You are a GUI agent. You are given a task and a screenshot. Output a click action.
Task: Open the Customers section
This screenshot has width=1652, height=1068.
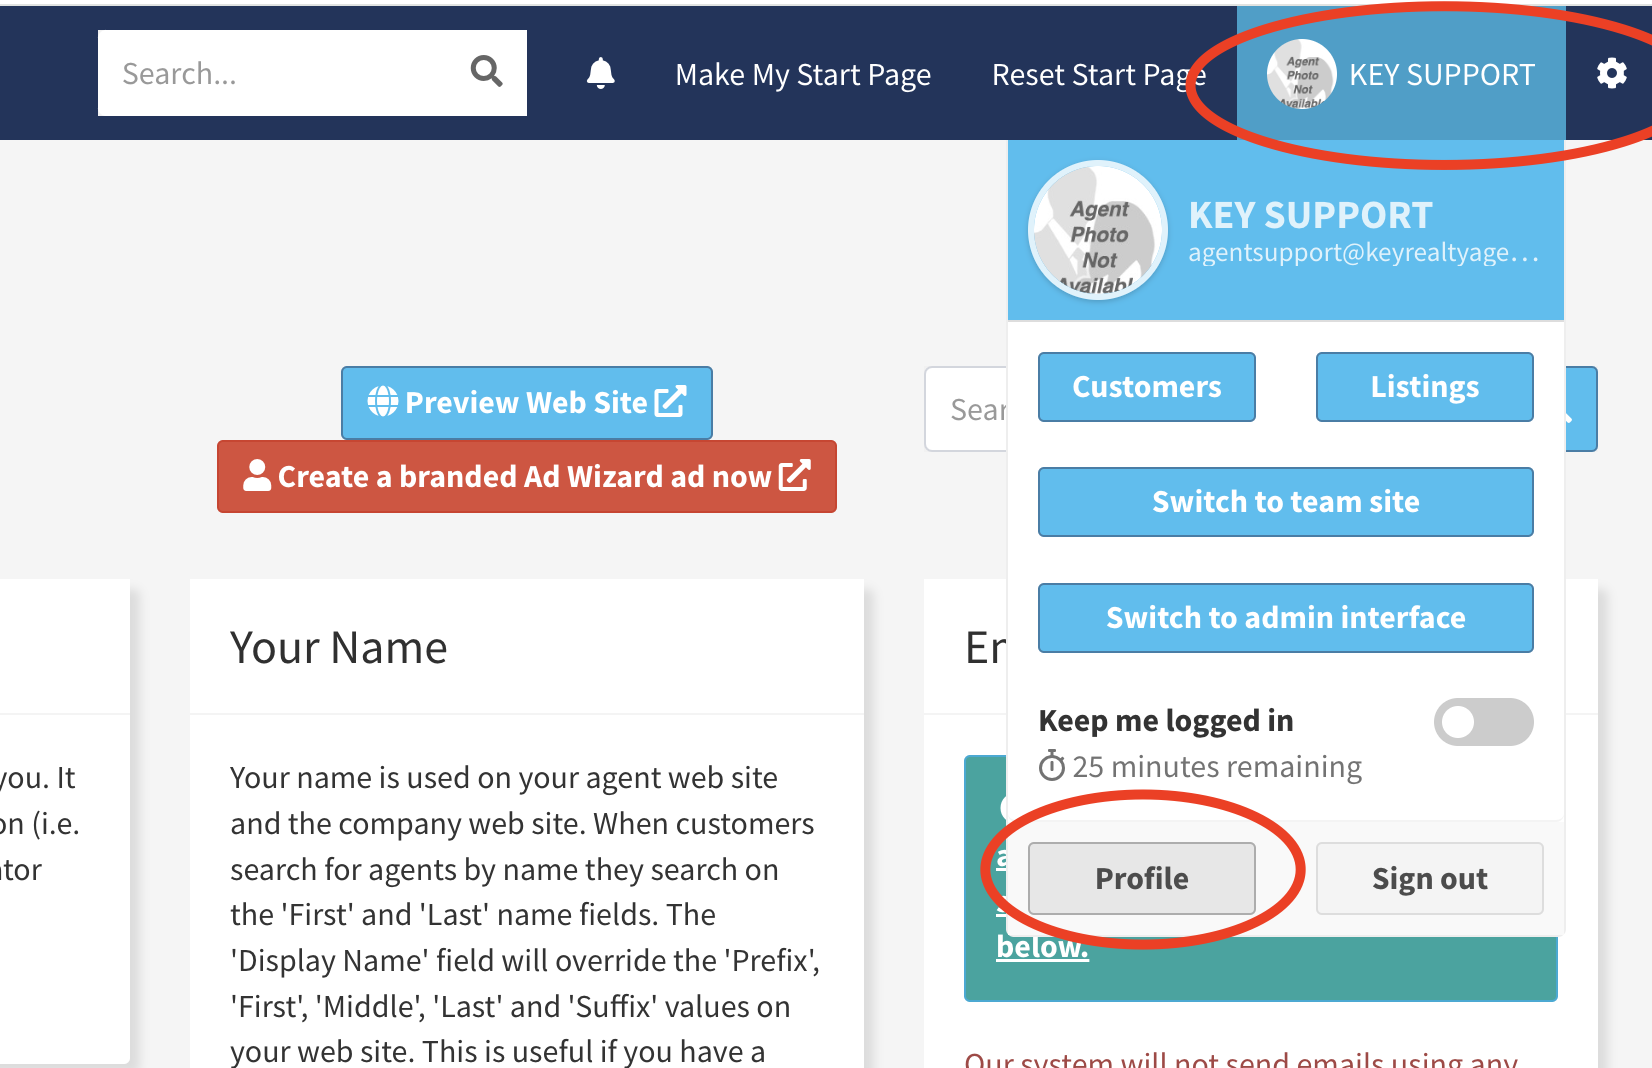click(1146, 387)
